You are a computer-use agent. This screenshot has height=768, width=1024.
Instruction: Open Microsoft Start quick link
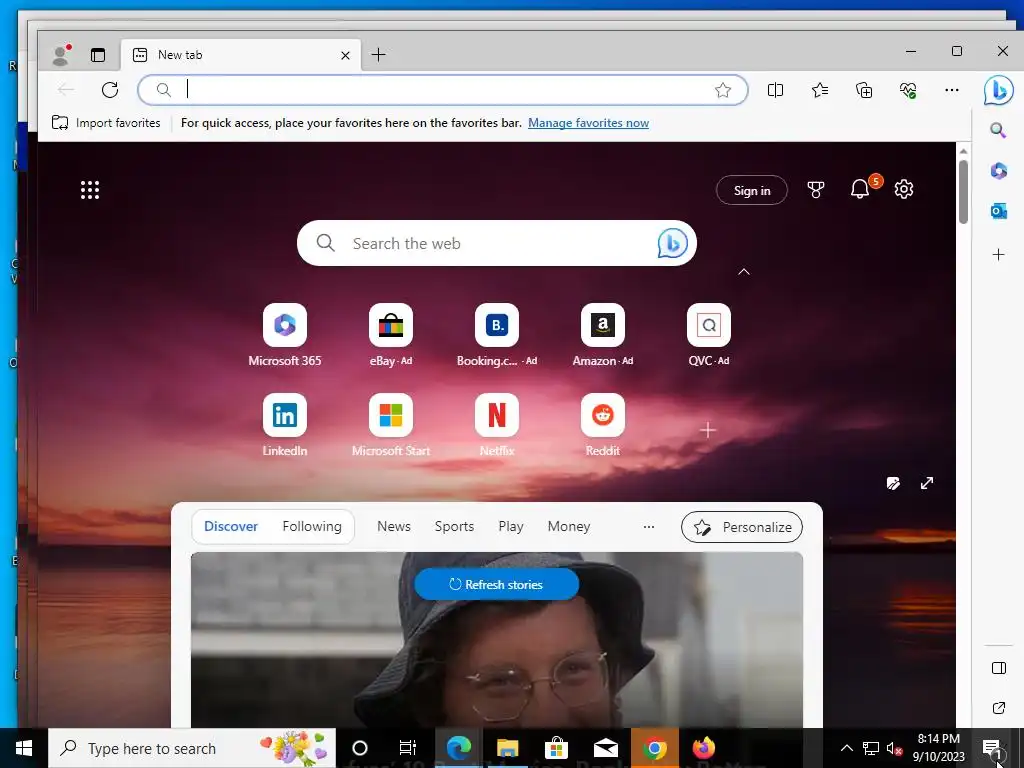[391, 425]
